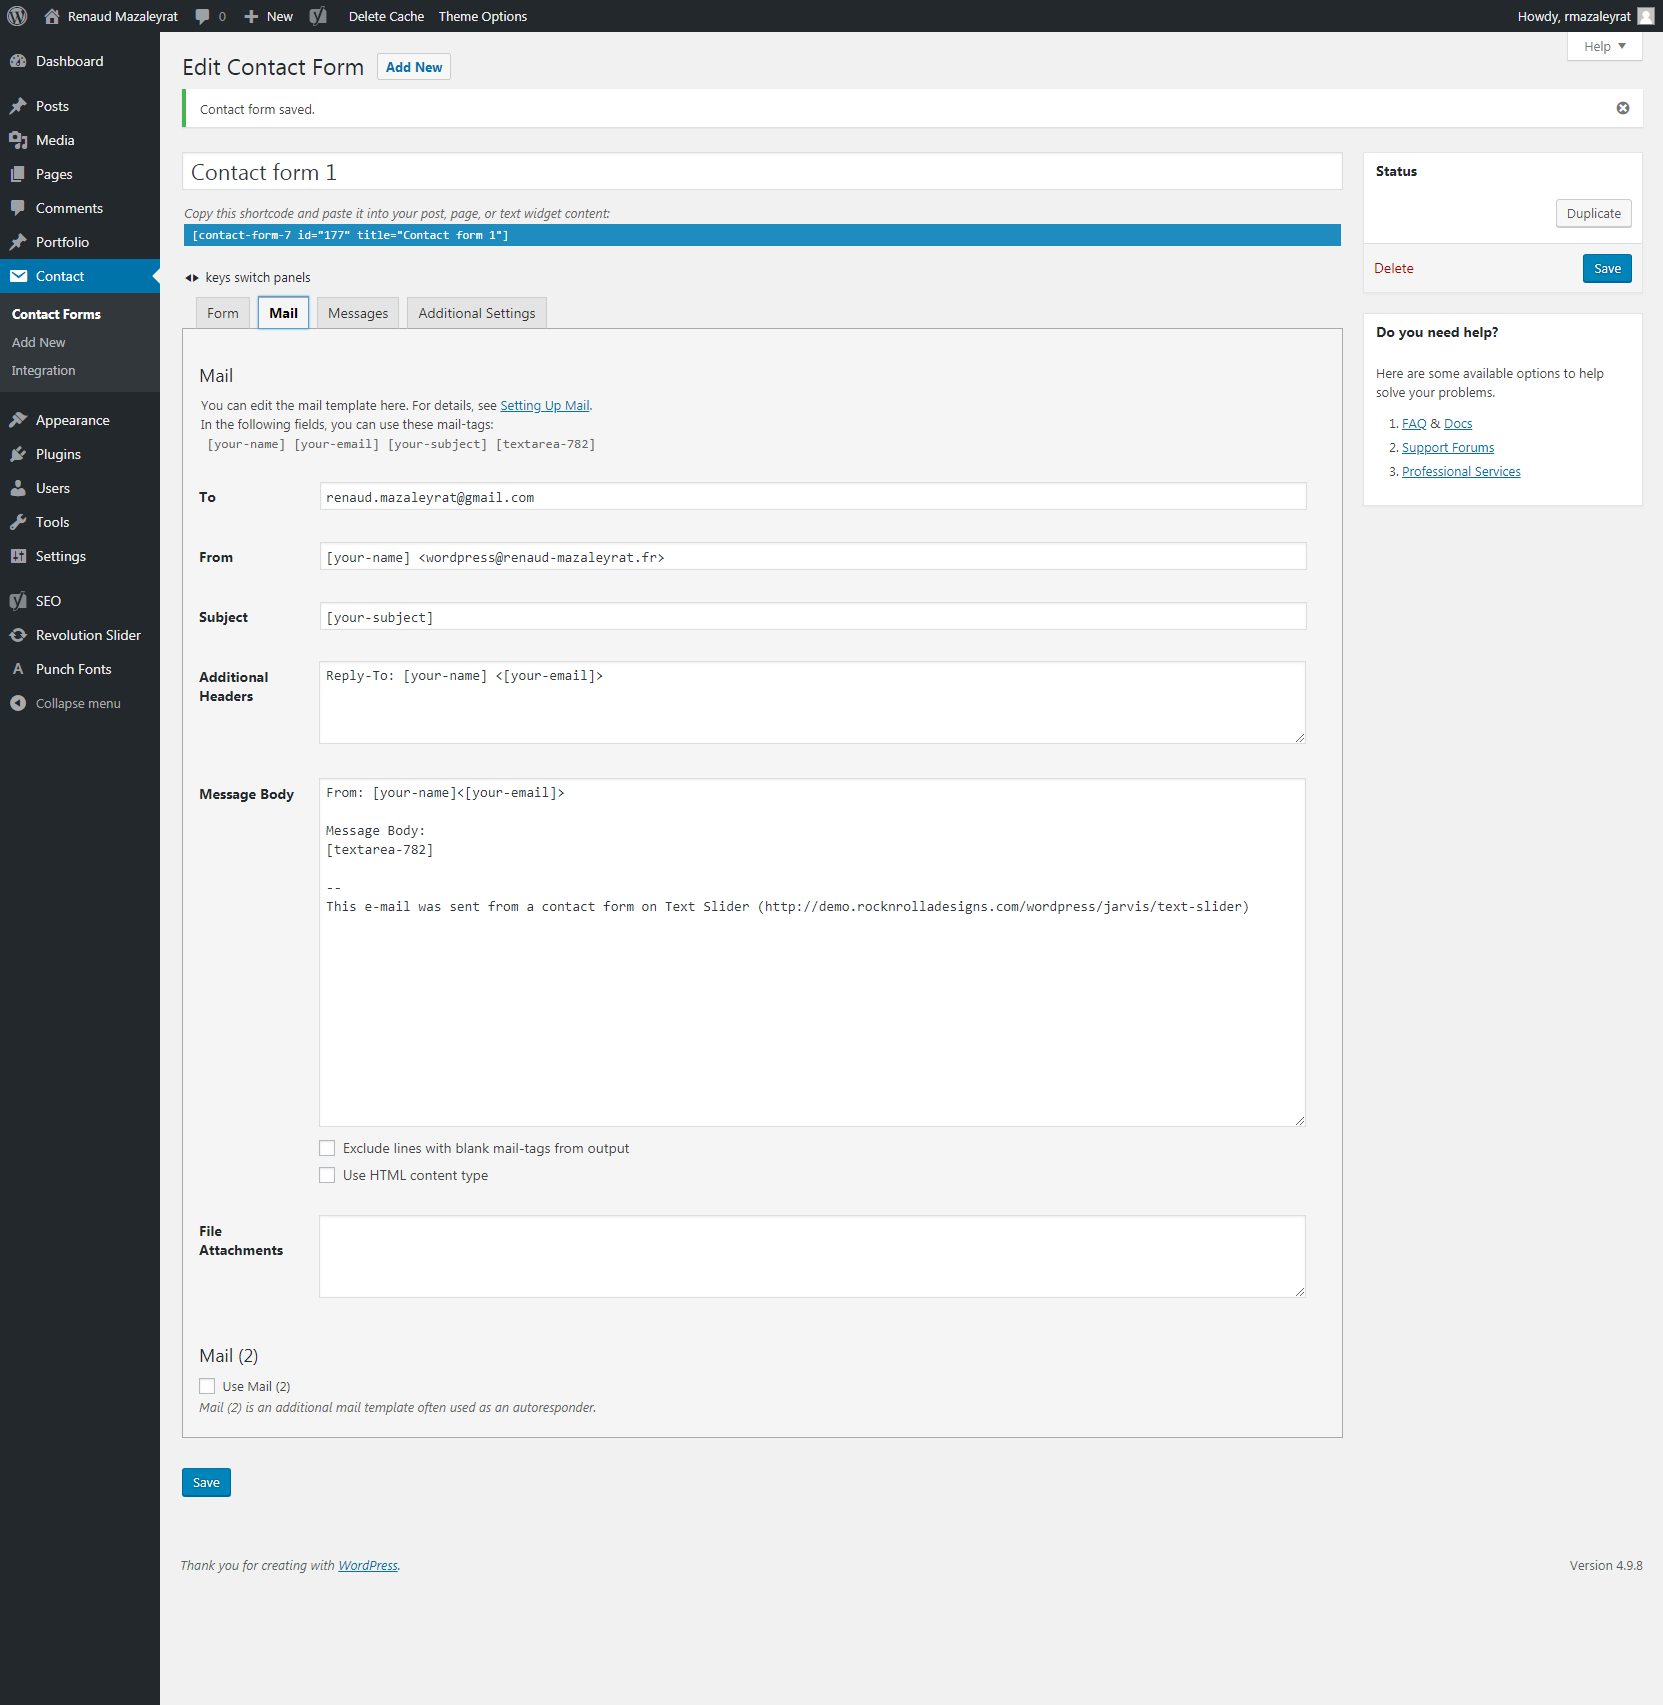
Task: Open the Support Forums link
Action: point(1448,447)
